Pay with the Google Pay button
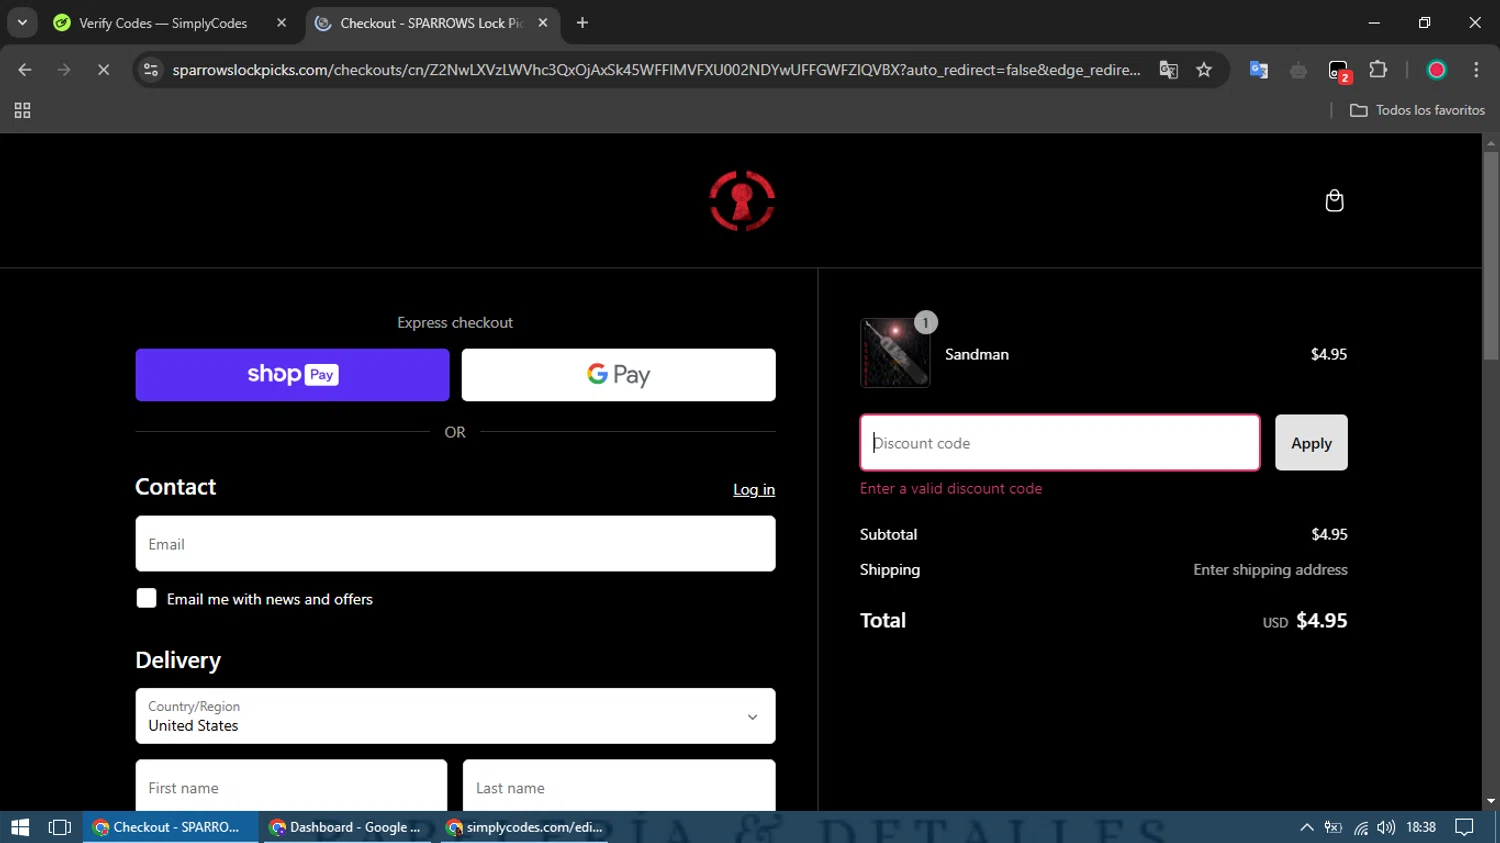1500x843 pixels. click(x=618, y=375)
